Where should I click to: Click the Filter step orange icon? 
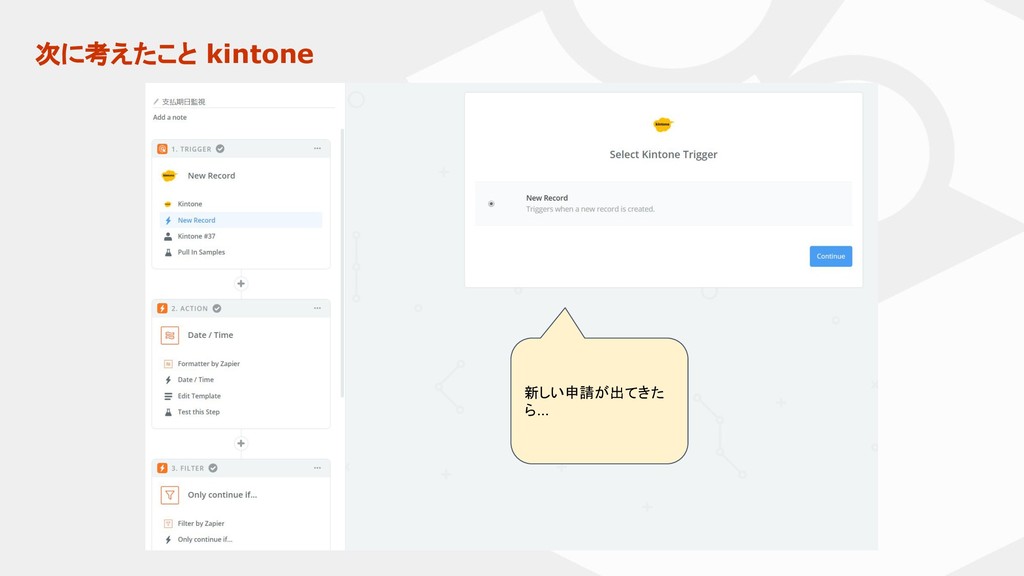coord(162,468)
